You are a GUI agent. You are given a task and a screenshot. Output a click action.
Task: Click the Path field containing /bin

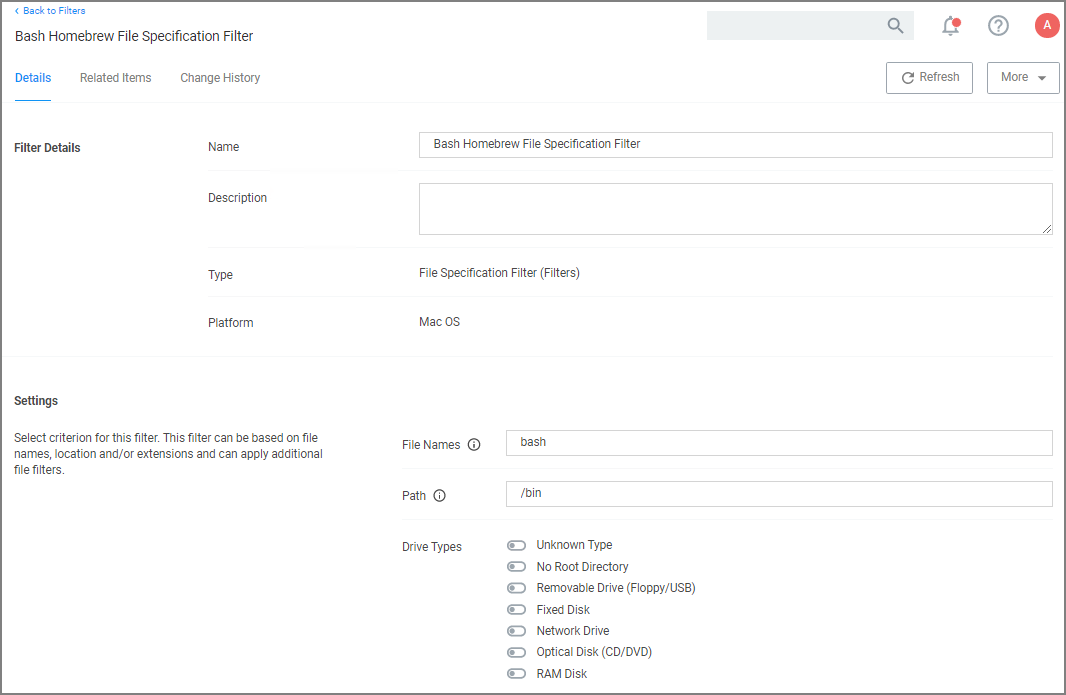[779, 494]
